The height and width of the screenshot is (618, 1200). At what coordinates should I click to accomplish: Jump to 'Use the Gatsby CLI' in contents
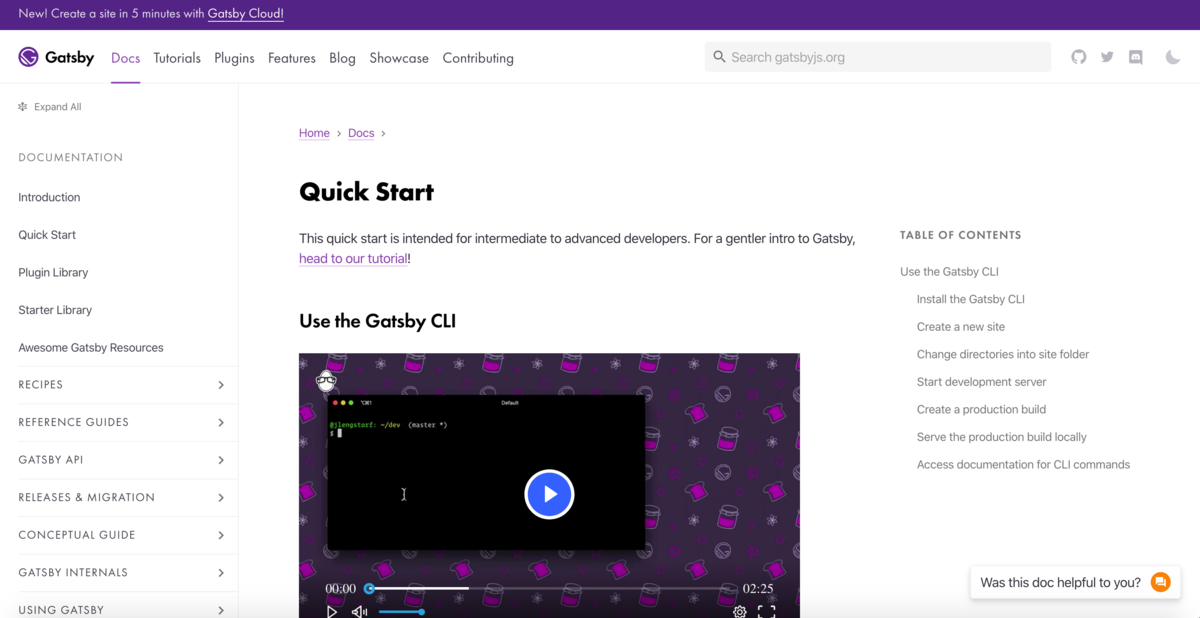pos(949,272)
